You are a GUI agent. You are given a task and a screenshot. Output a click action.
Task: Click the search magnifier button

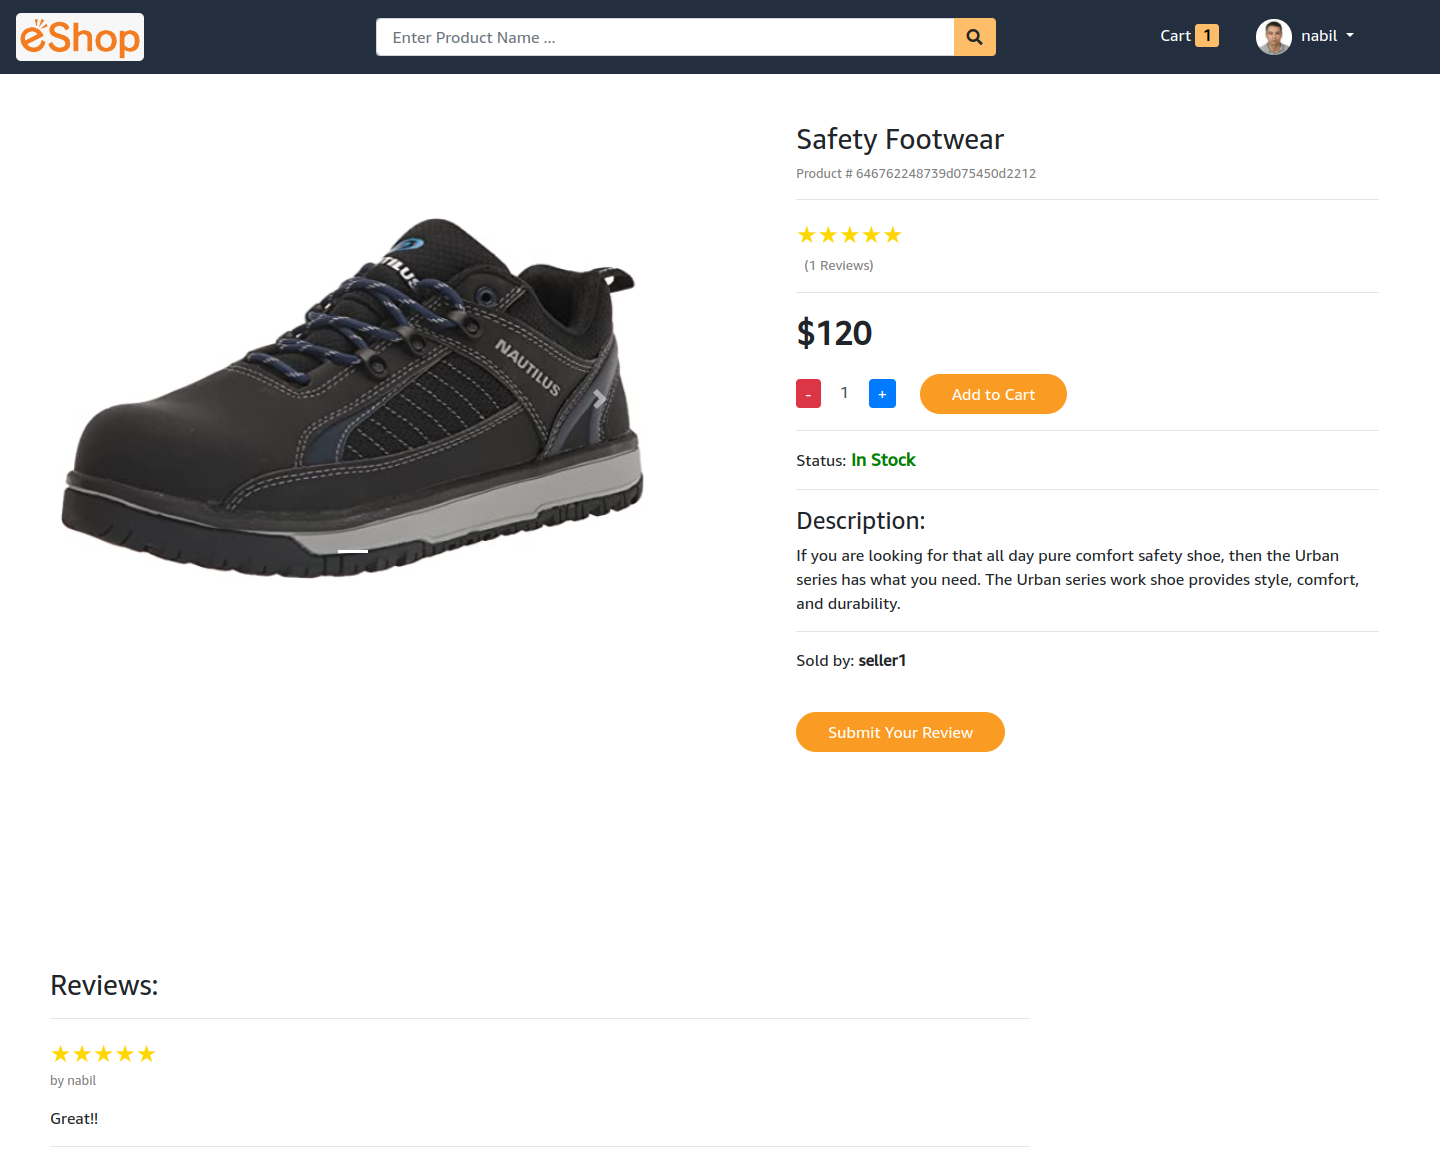[974, 37]
